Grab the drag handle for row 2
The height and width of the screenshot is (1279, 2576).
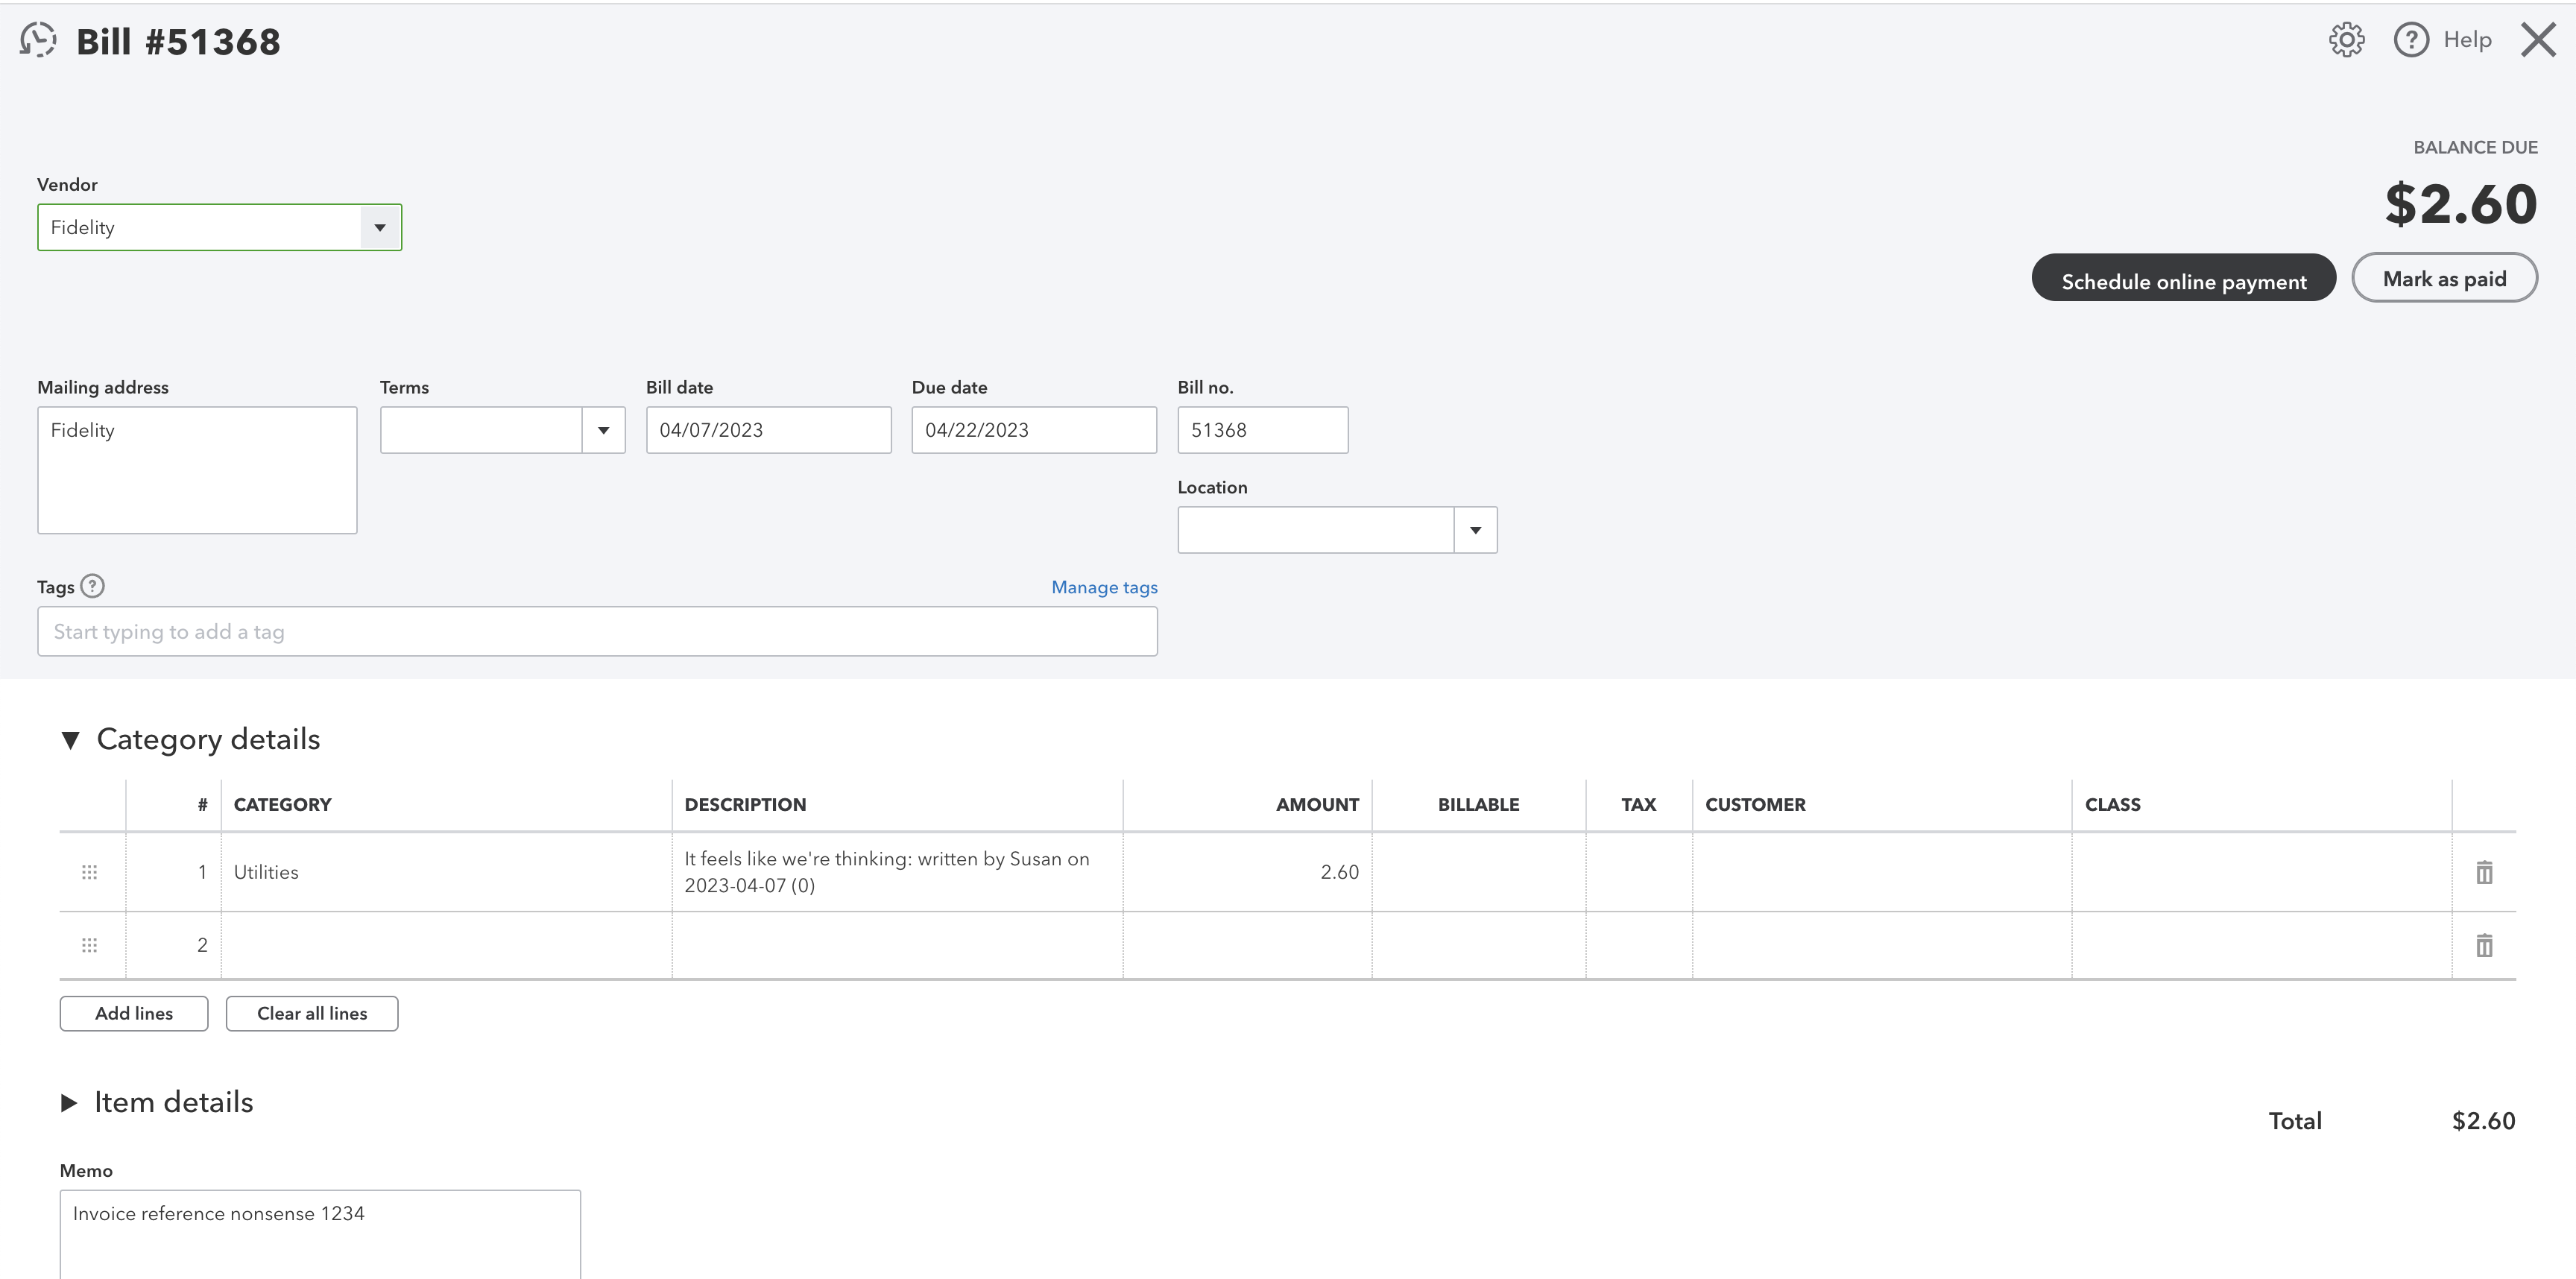coord(89,945)
